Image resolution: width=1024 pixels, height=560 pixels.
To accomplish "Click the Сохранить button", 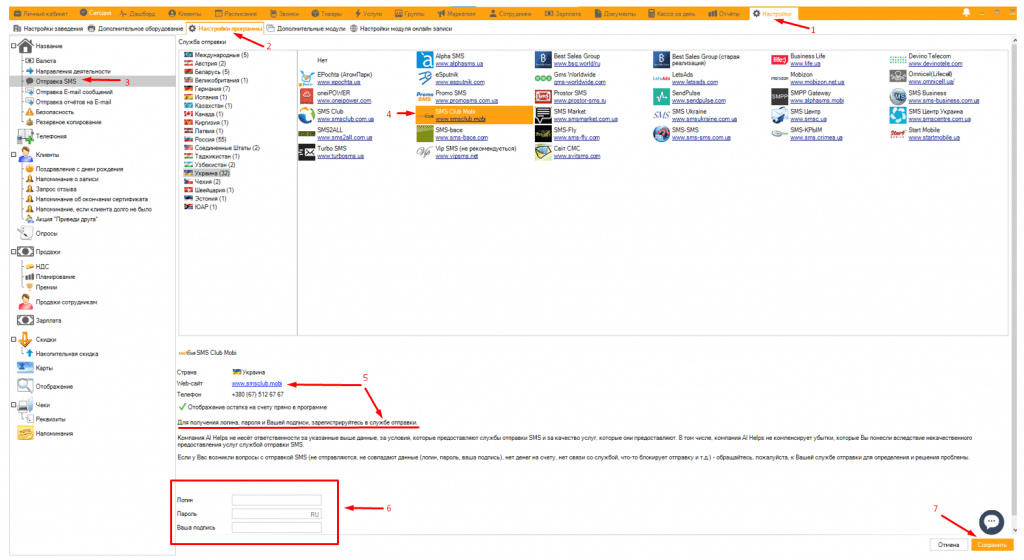I will [x=992, y=544].
